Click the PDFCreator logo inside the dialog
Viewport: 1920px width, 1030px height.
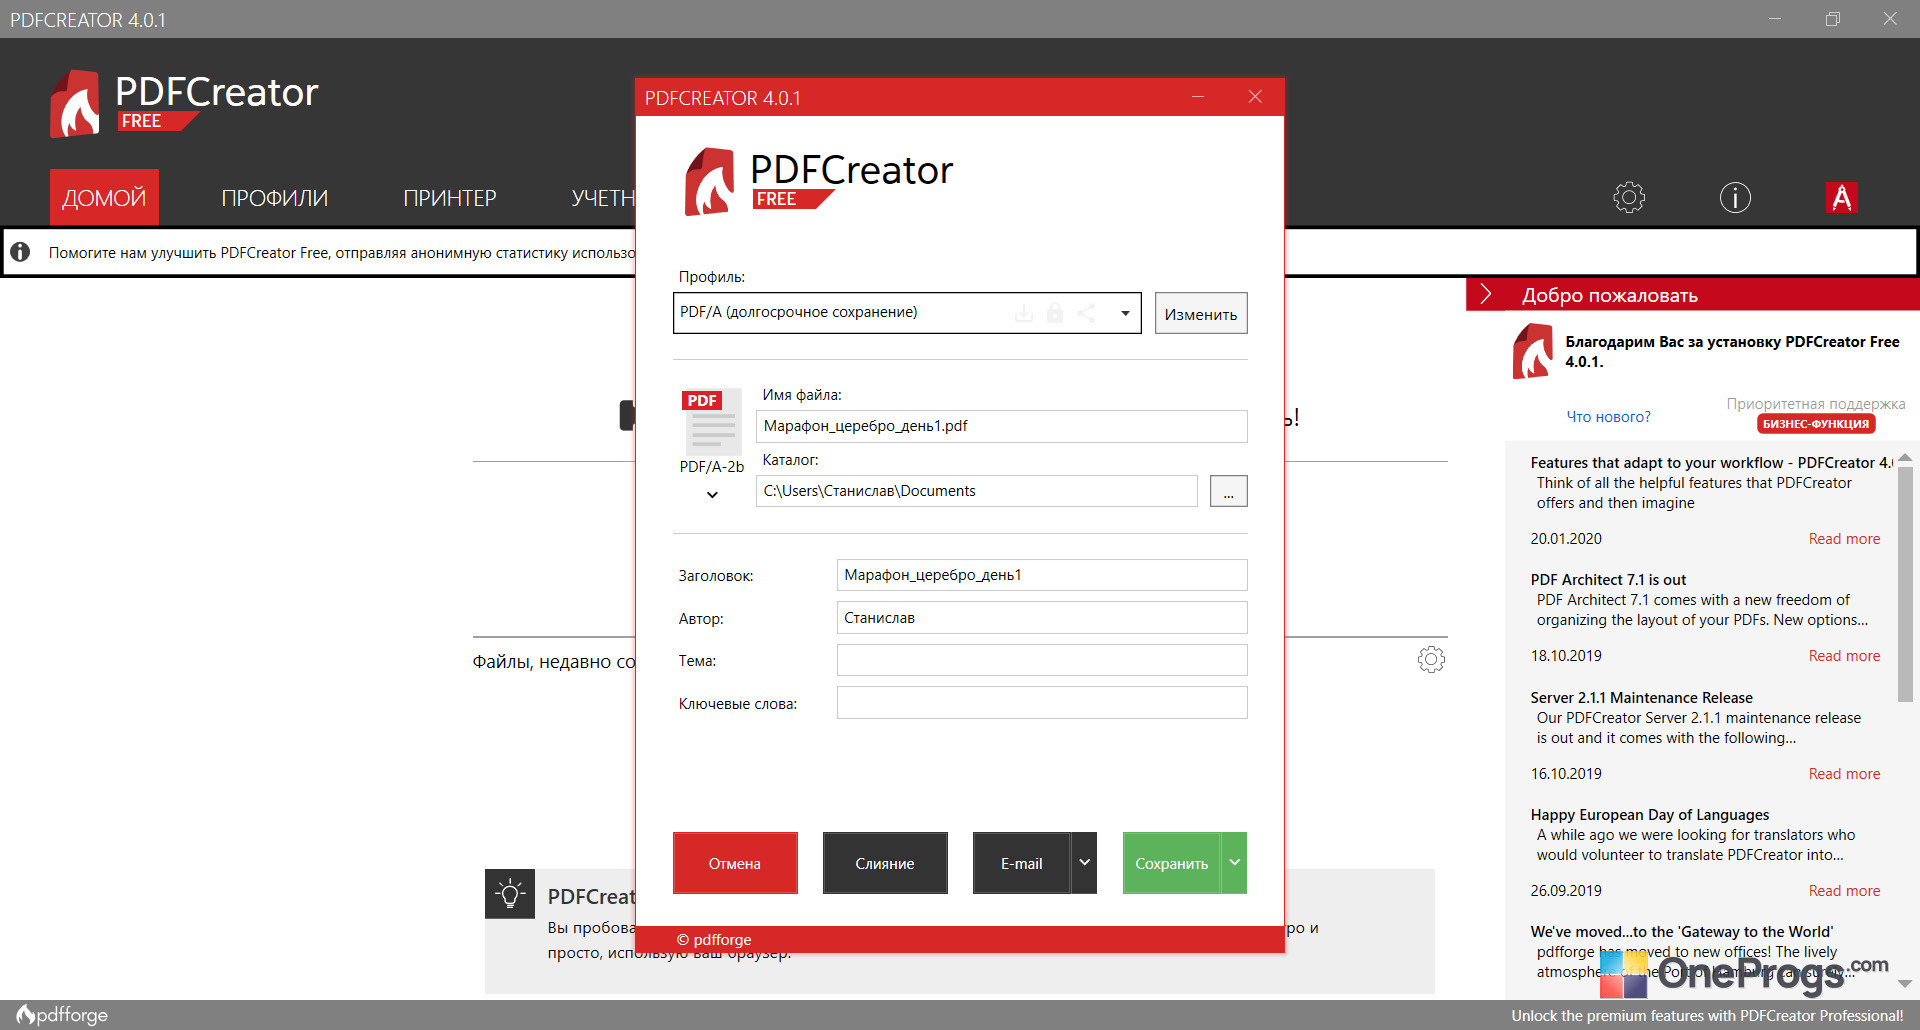coord(818,181)
